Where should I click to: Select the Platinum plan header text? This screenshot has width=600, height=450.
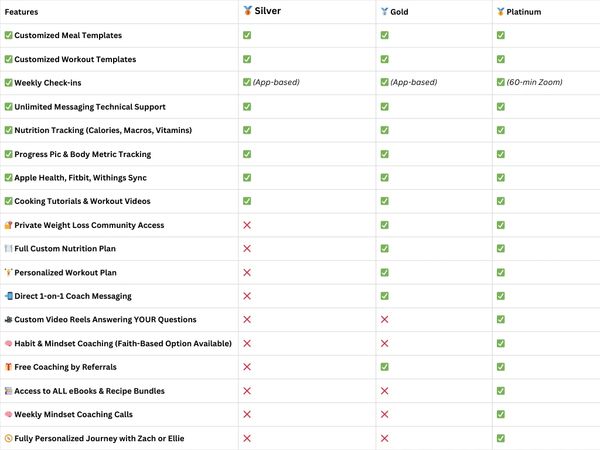(524, 12)
